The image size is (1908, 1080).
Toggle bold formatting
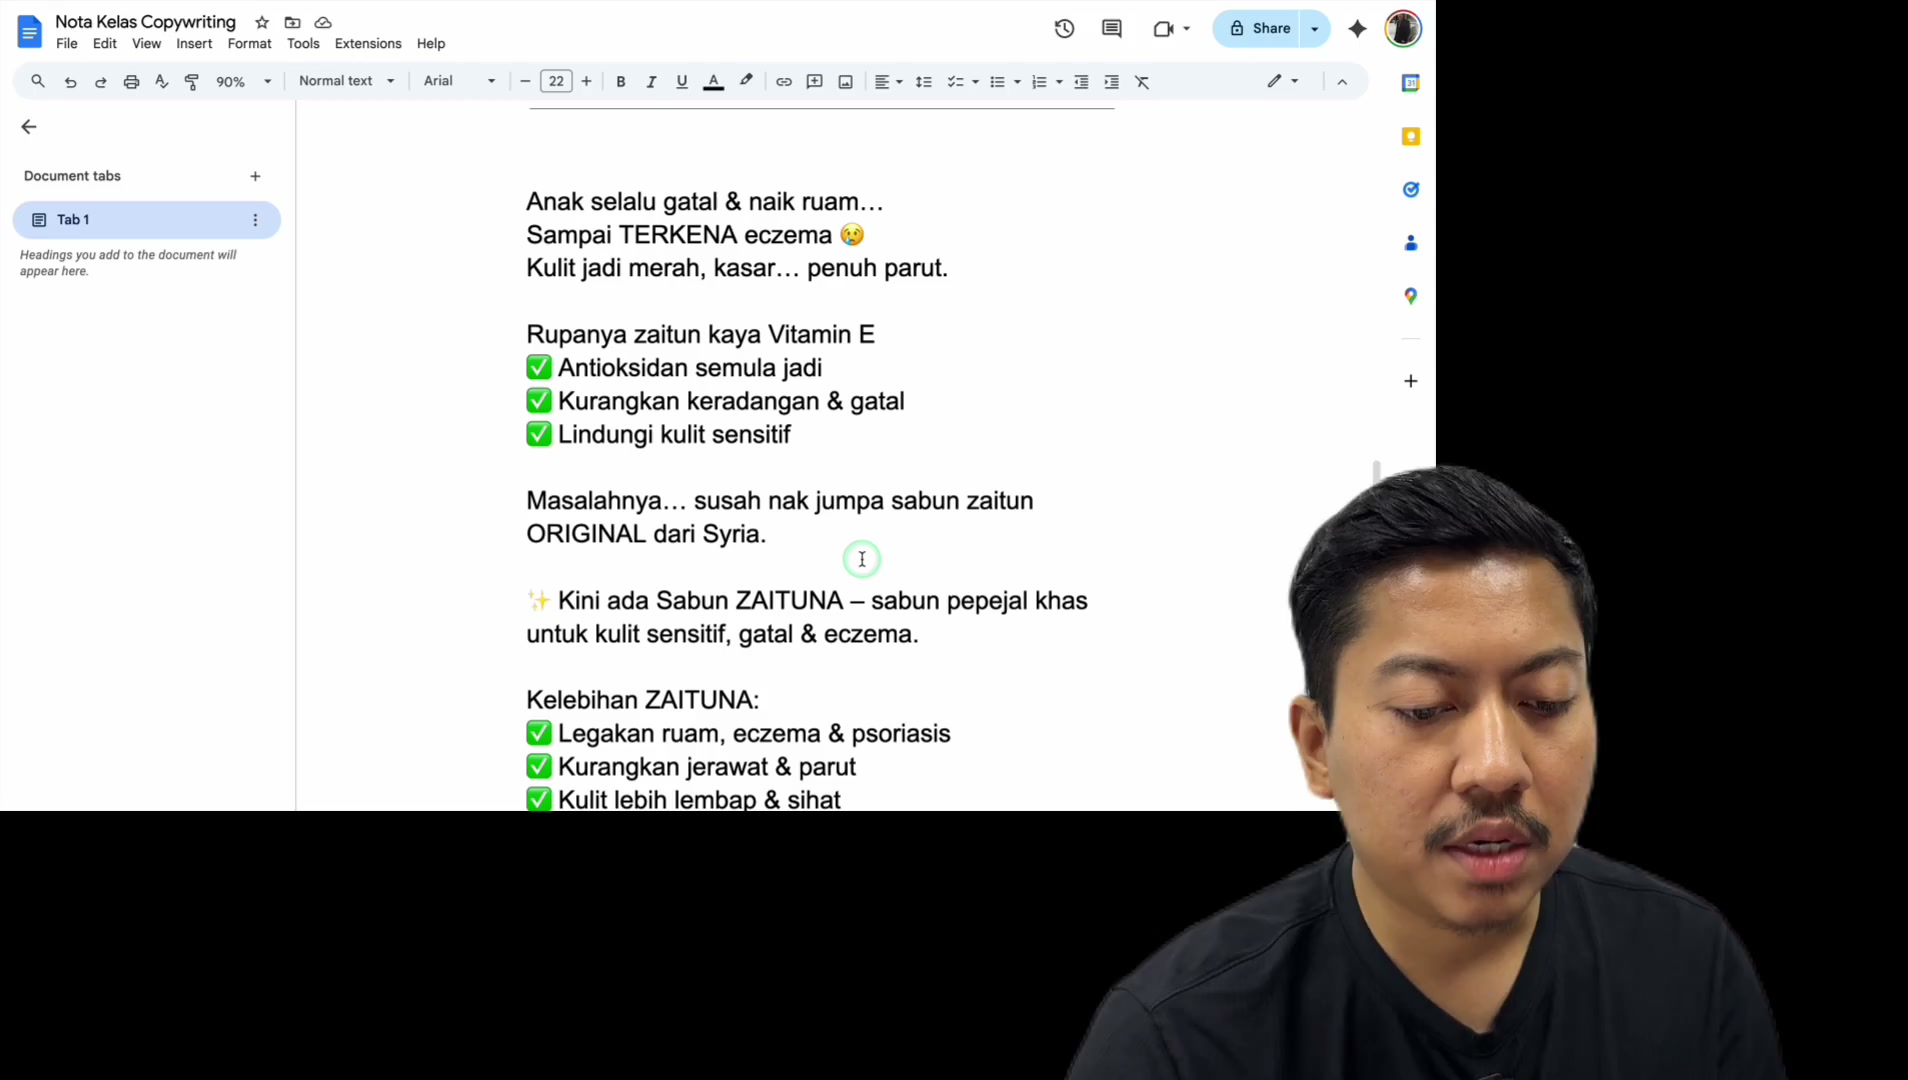click(x=621, y=82)
